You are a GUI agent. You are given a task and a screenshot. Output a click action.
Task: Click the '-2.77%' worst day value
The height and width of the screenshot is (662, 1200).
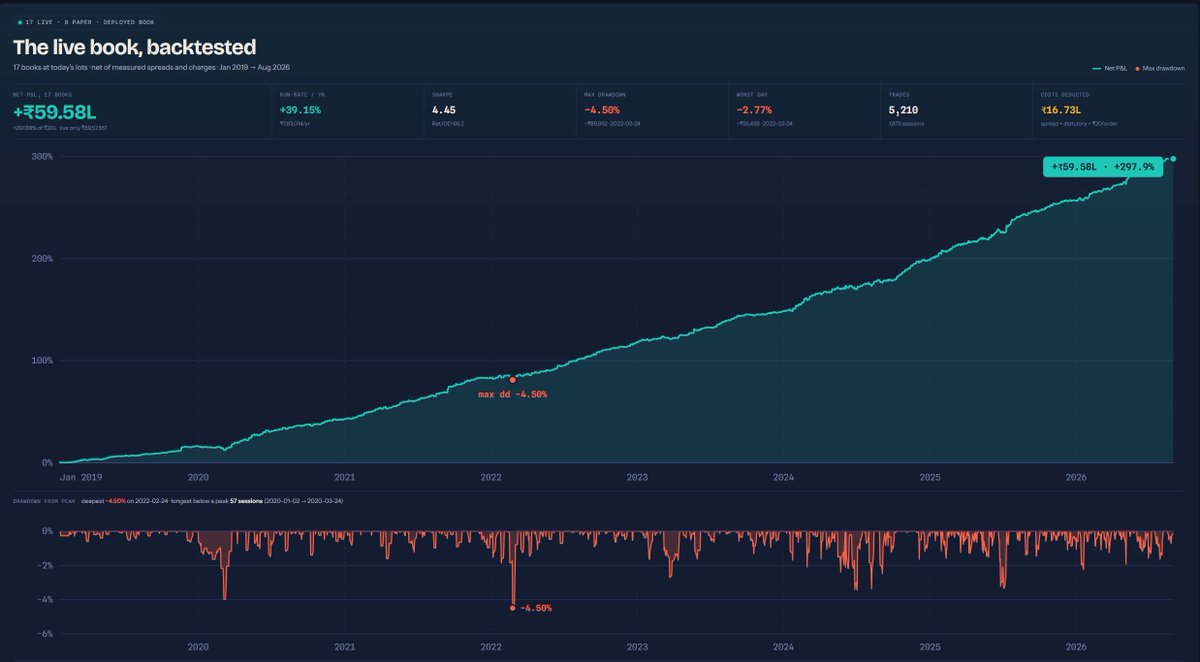pyautogui.click(x=755, y=109)
